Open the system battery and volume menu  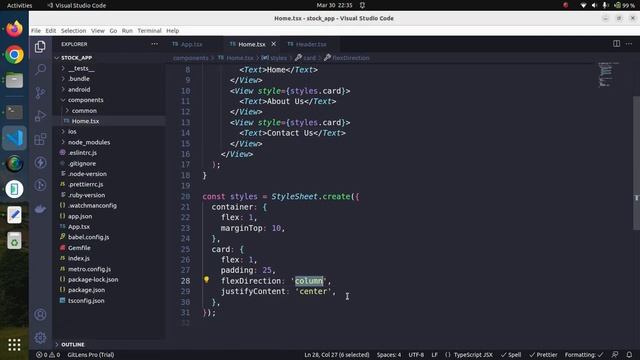click(607, 5)
